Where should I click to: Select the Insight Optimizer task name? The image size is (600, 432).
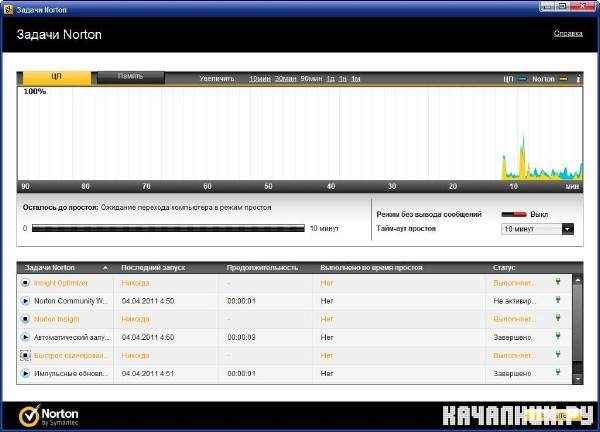61,283
